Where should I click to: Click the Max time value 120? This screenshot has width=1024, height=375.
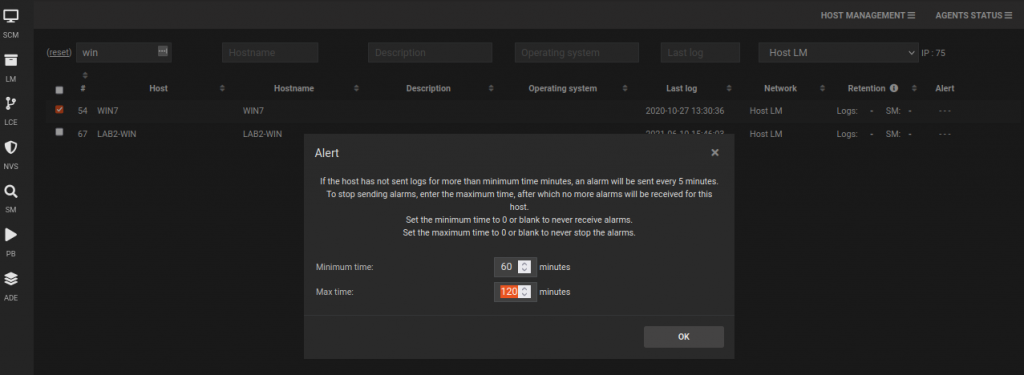pyautogui.click(x=509, y=291)
